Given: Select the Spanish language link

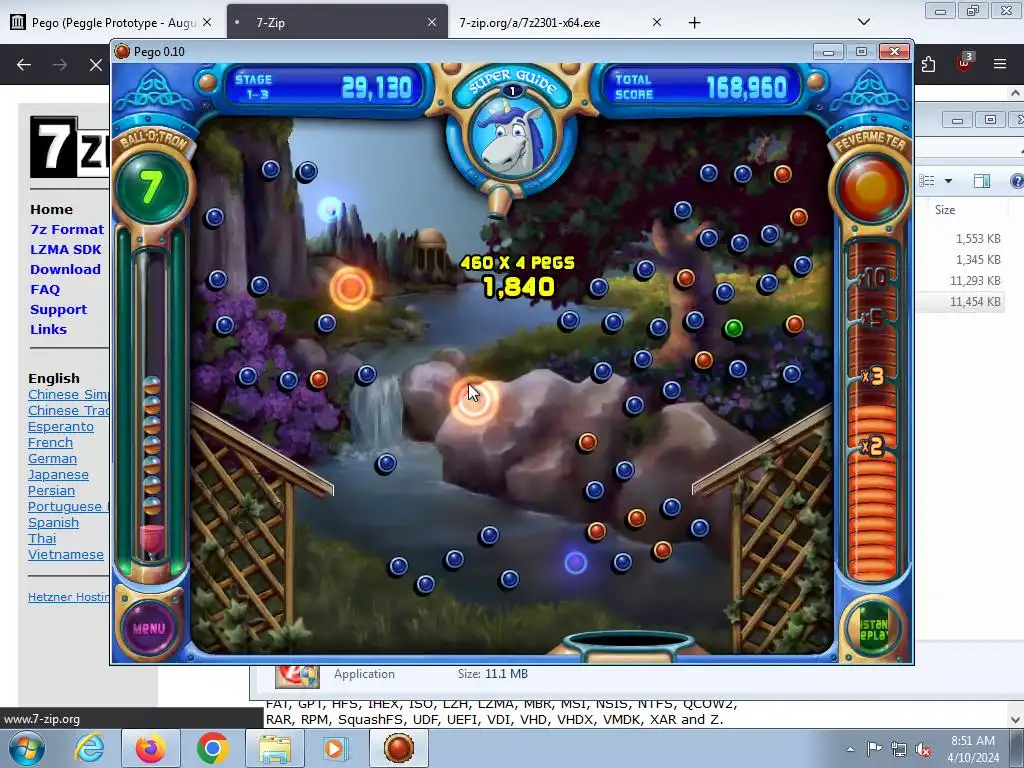Looking at the screenshot, I should tap(53, 523).
